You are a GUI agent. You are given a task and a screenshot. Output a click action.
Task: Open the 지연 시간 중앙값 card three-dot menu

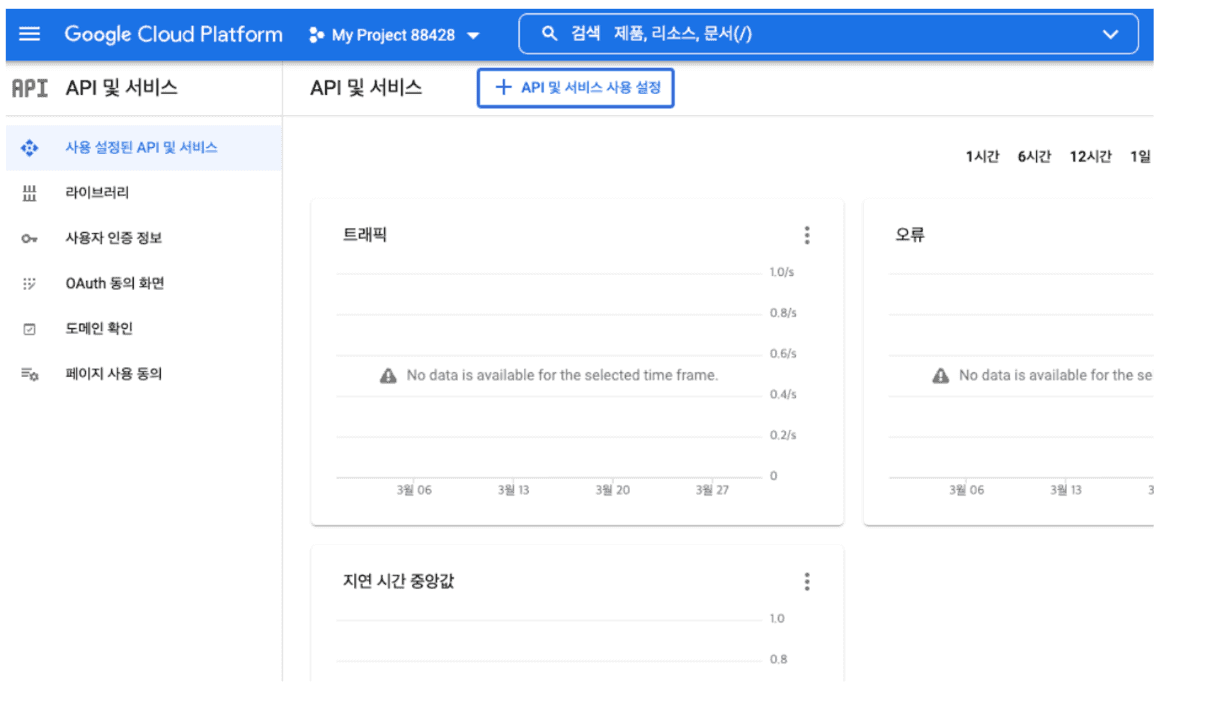coord(807,581)
